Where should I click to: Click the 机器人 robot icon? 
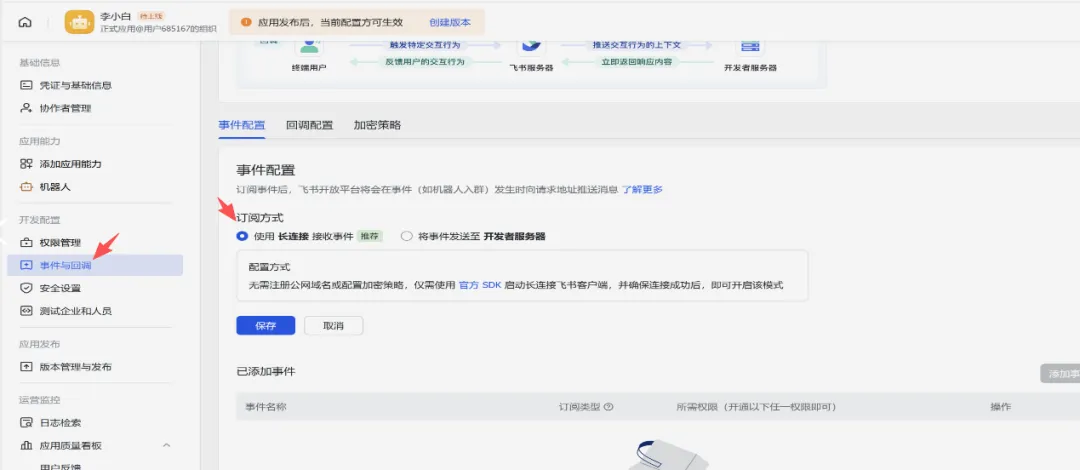click(26, 187)
